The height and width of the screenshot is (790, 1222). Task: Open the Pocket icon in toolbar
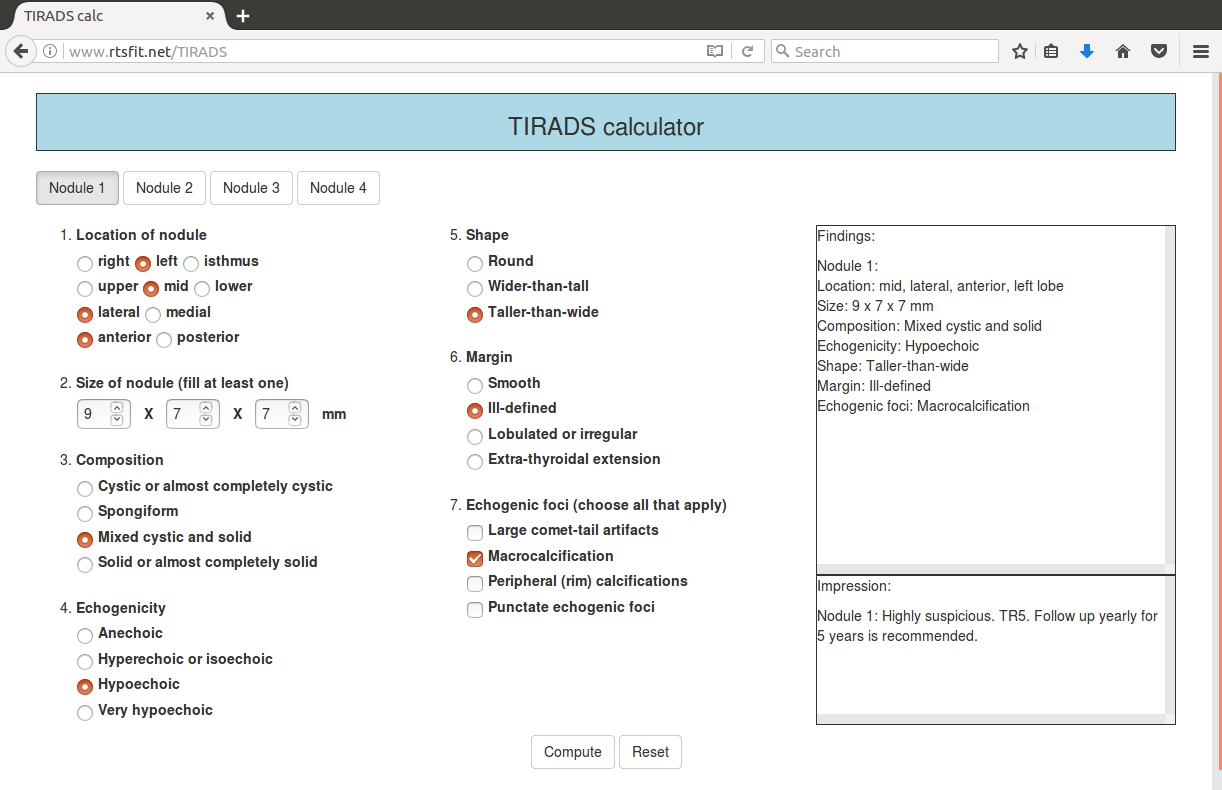tap(1159, 51)
